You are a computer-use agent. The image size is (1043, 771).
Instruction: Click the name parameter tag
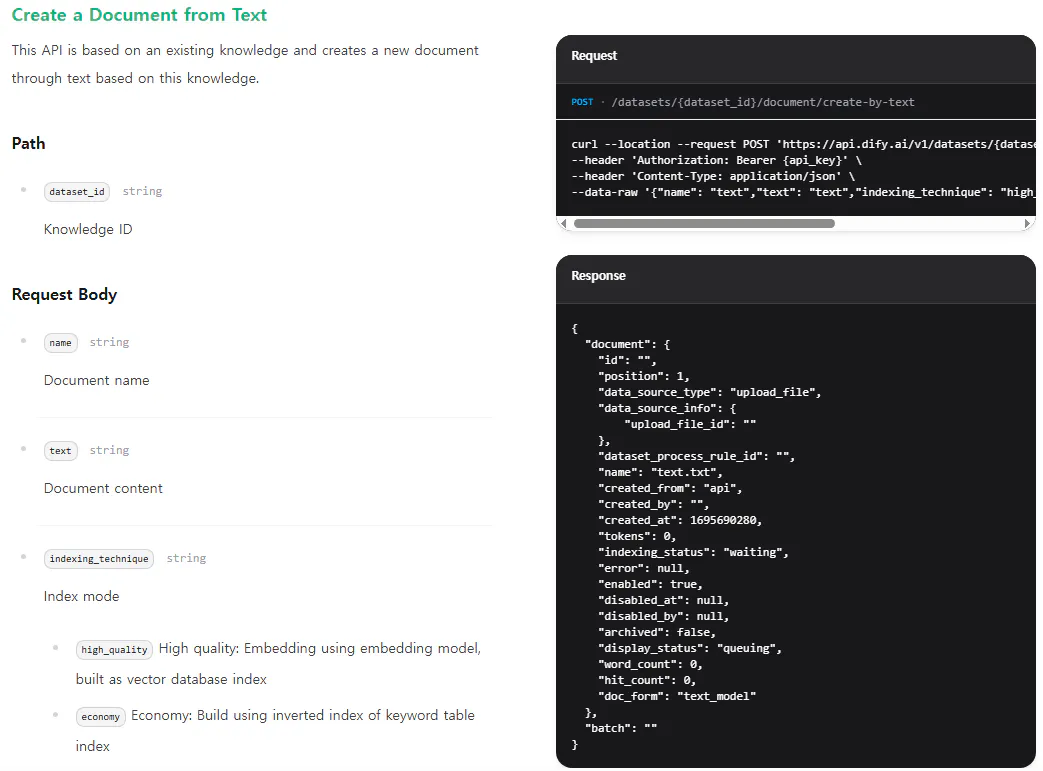coord(61,343)
